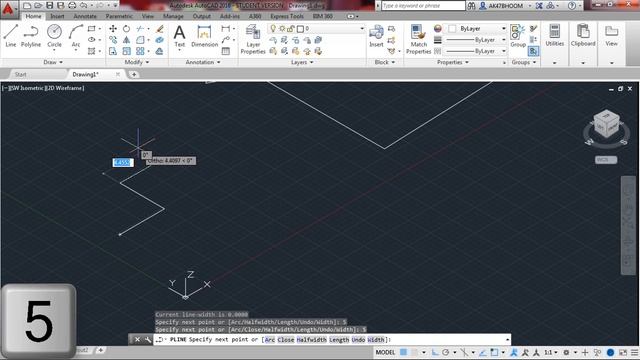Toggle Polar tracking in status bar

click(x=446, y=352)
